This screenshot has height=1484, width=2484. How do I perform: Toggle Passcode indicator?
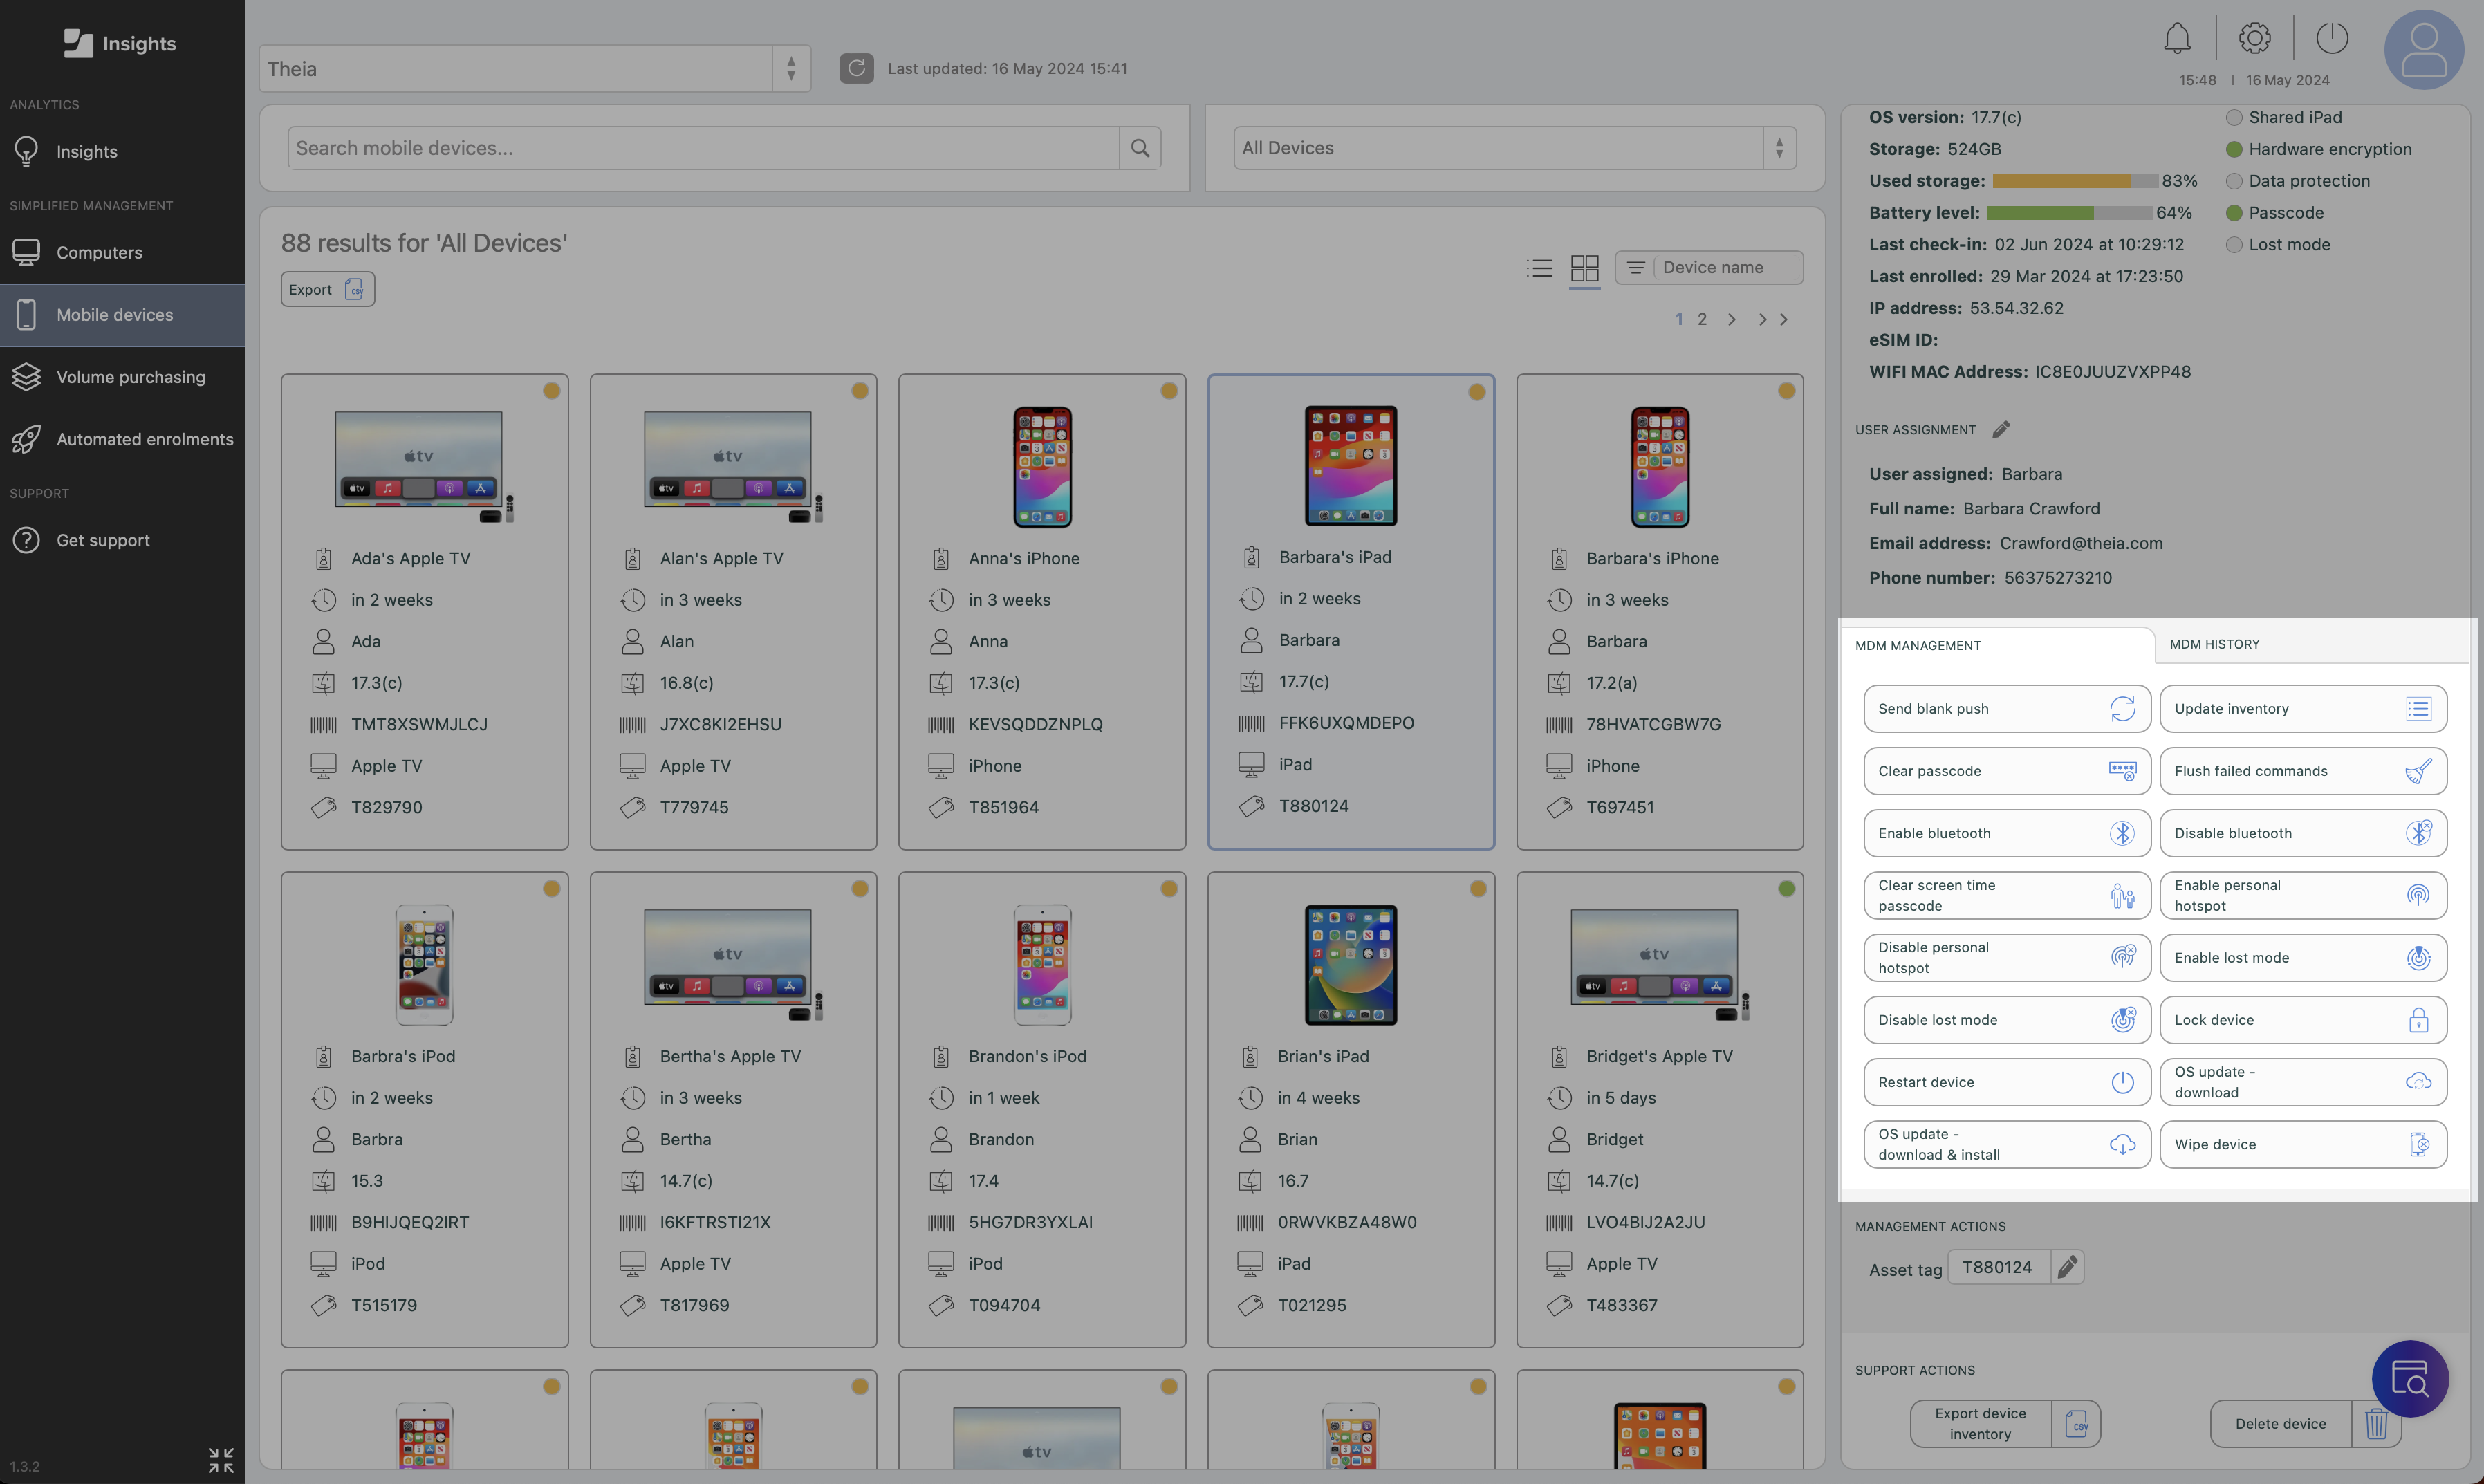coord(2233,213)
